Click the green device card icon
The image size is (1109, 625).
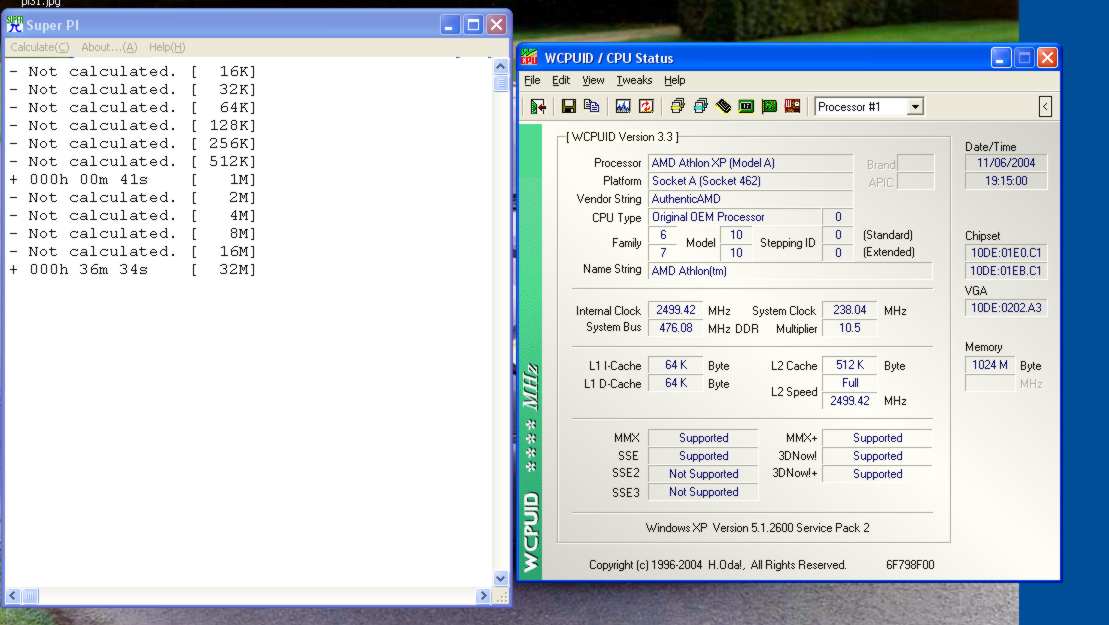(770, 107)
